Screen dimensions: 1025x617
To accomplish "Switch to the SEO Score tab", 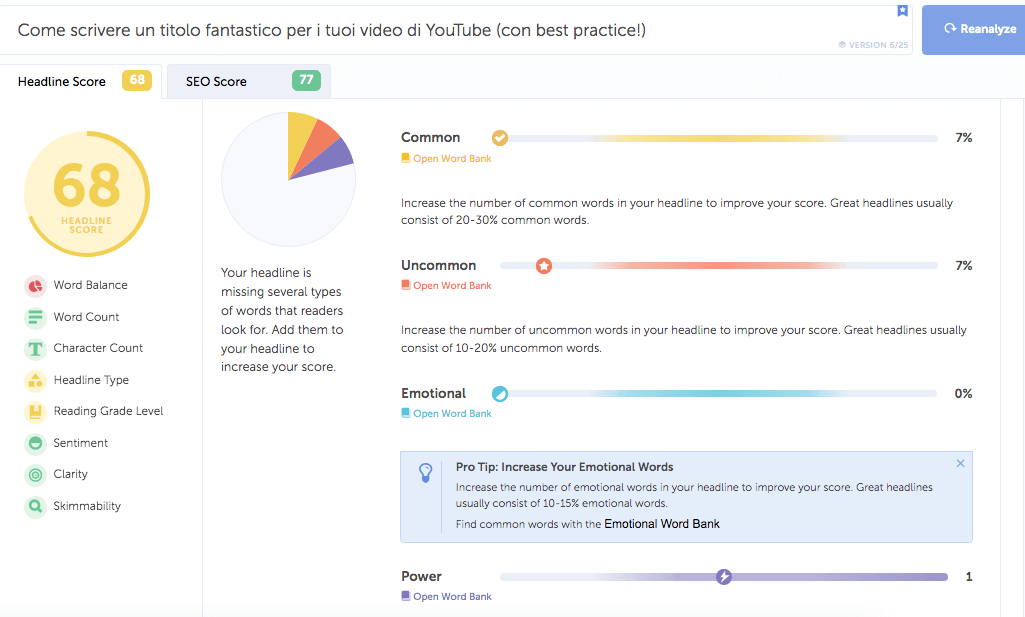I will pyautogui.click(x=248, y=81).
